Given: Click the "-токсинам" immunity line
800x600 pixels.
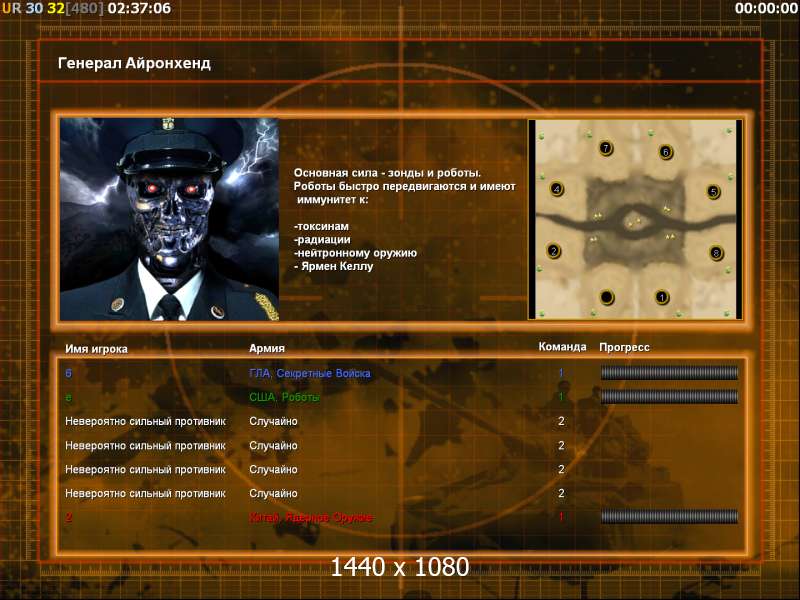Looking at the screenshot, I should [x=321, y=226].
